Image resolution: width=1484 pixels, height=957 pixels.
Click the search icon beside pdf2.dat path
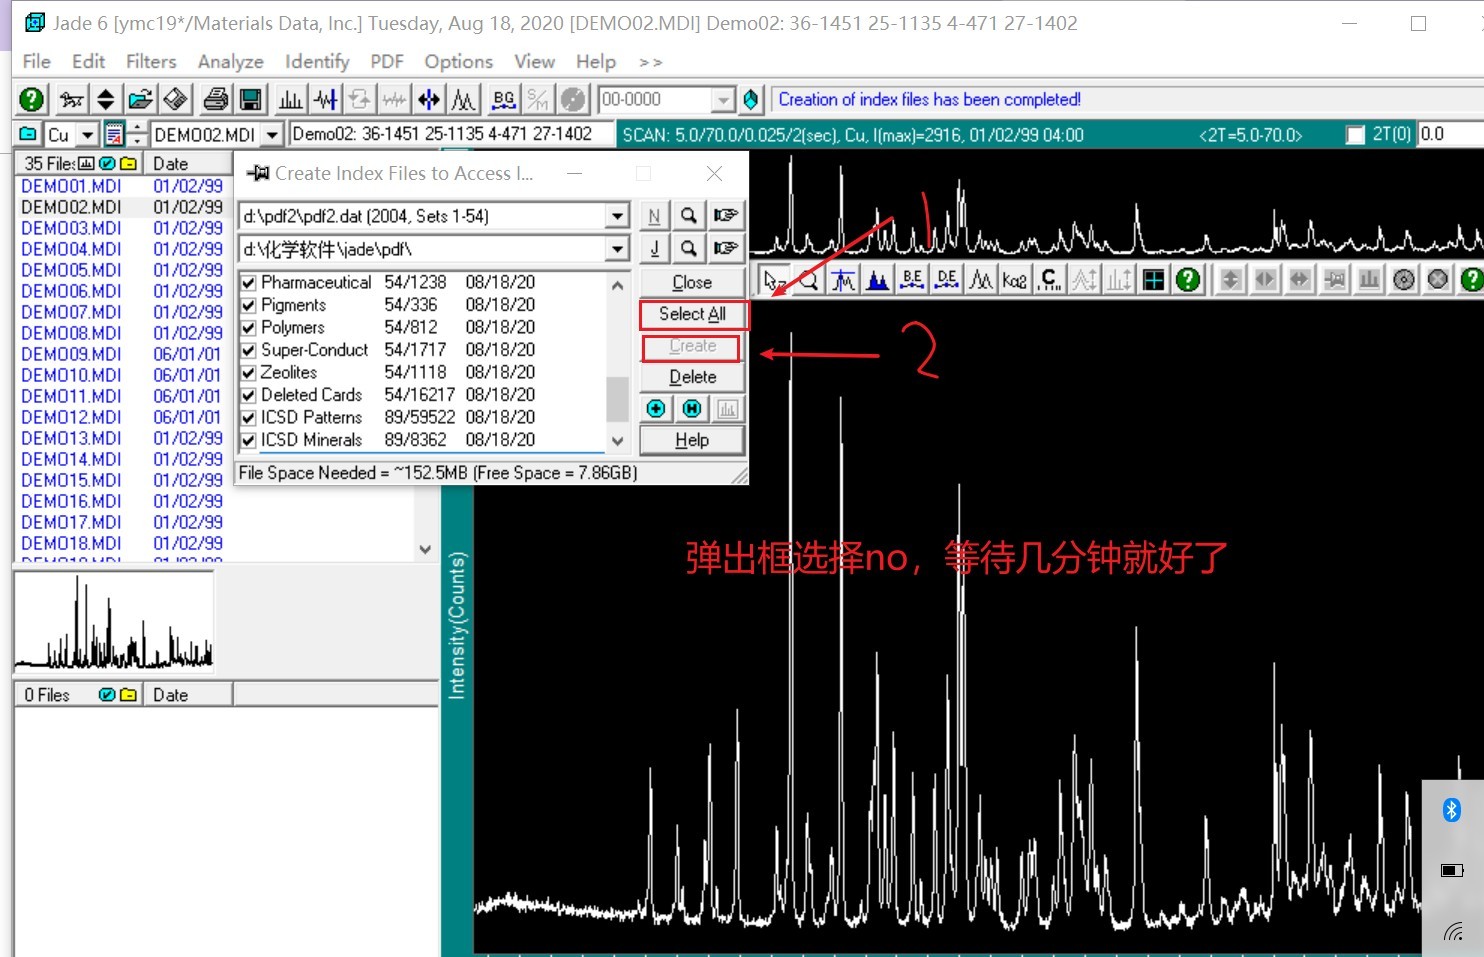(689, 215)
